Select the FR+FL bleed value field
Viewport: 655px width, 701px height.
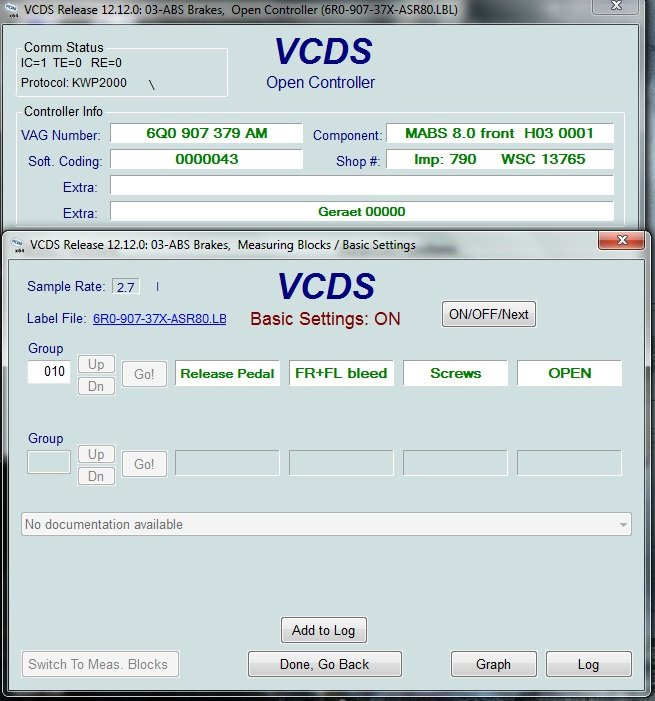point(341,373)
